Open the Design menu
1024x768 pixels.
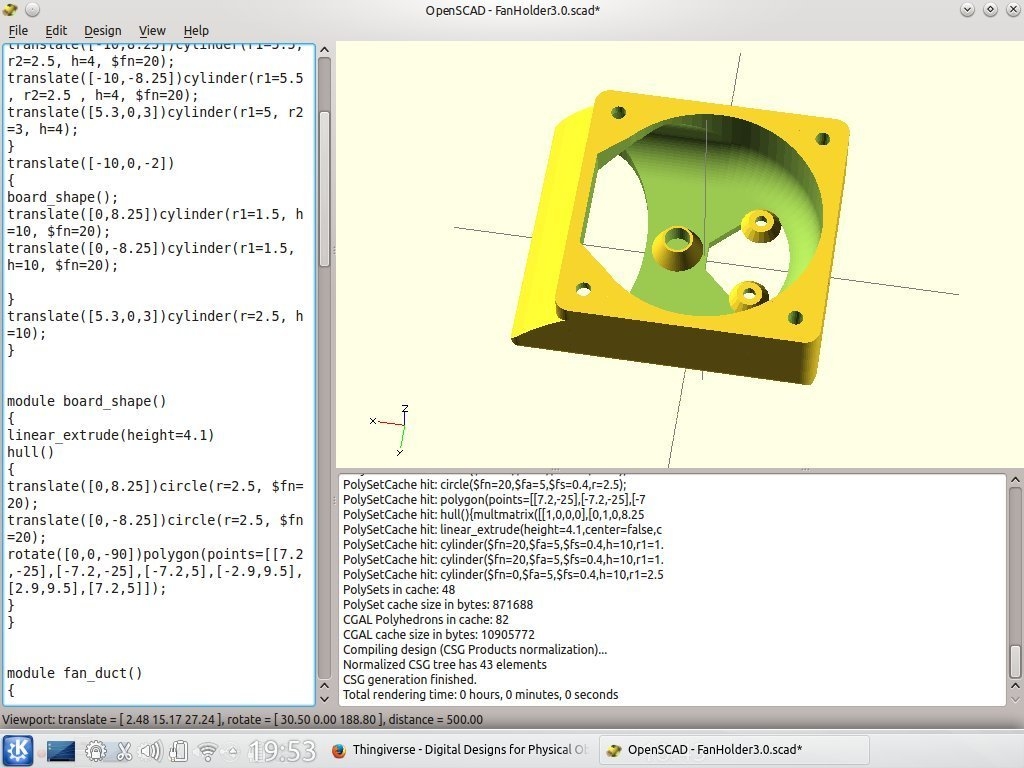click(102, 31)
